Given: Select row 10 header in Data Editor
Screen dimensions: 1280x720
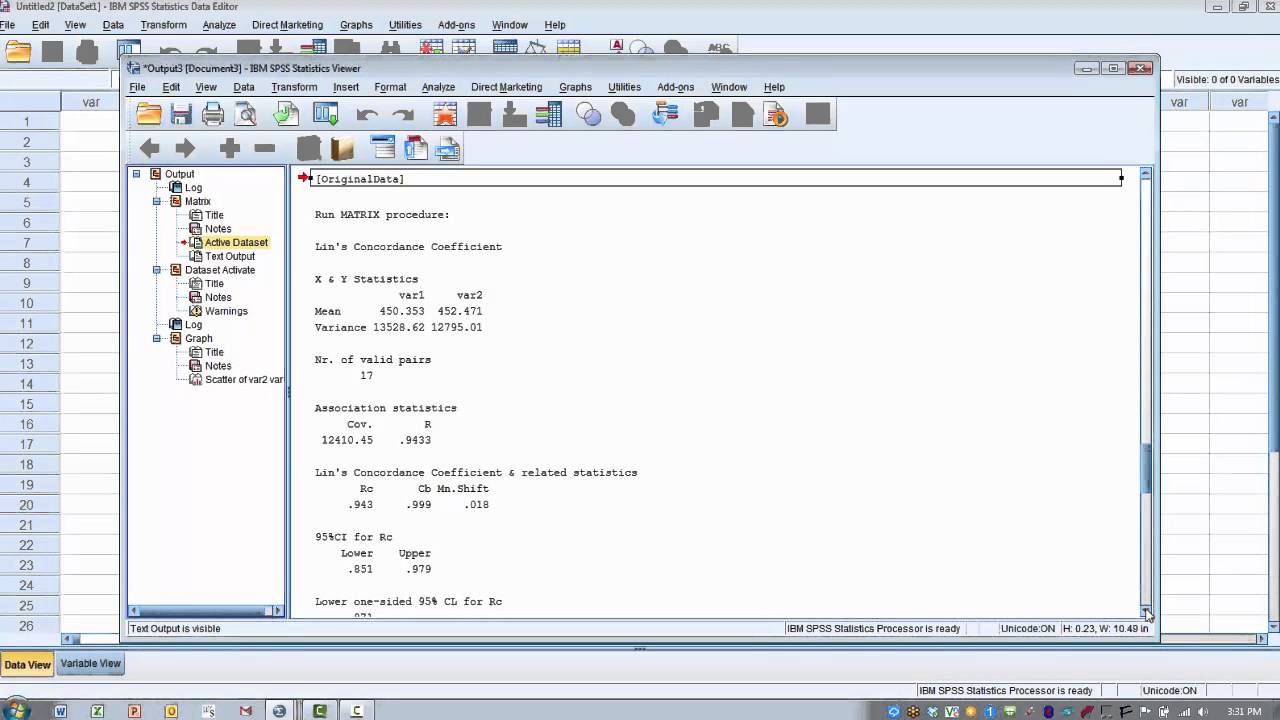Looking at the screenshot, I should 26,303.
